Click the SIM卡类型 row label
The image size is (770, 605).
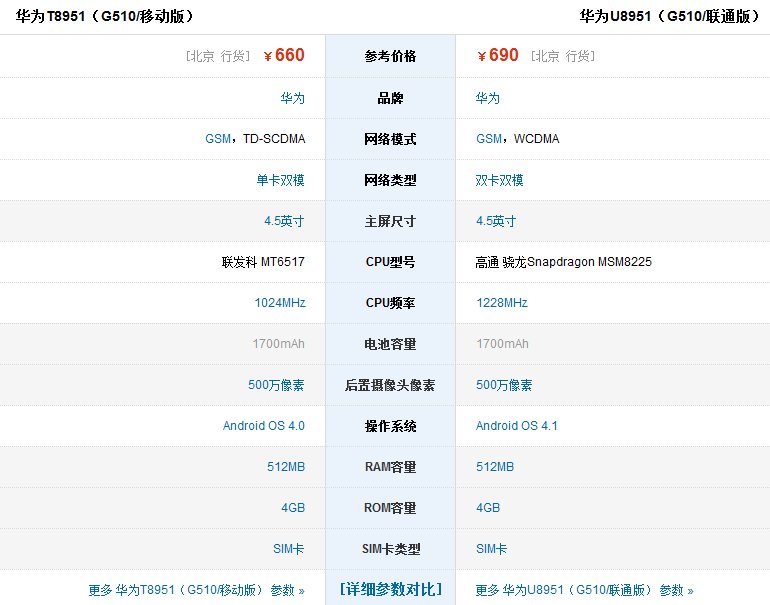[391, 549]
